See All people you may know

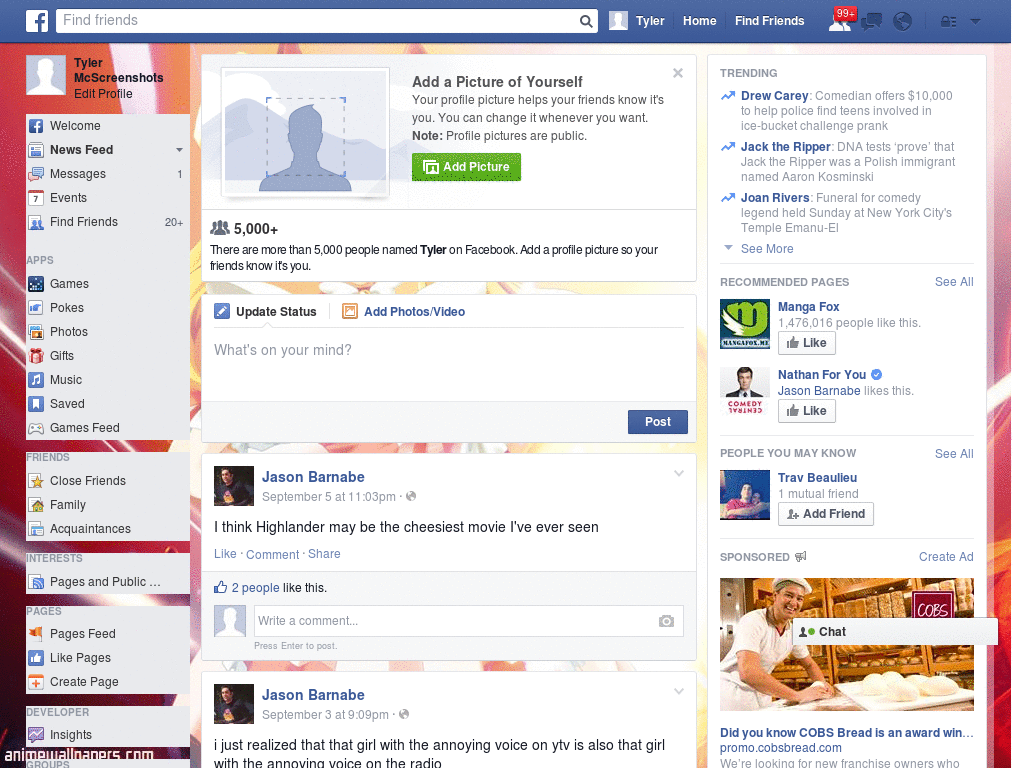(x=953, y=454)
